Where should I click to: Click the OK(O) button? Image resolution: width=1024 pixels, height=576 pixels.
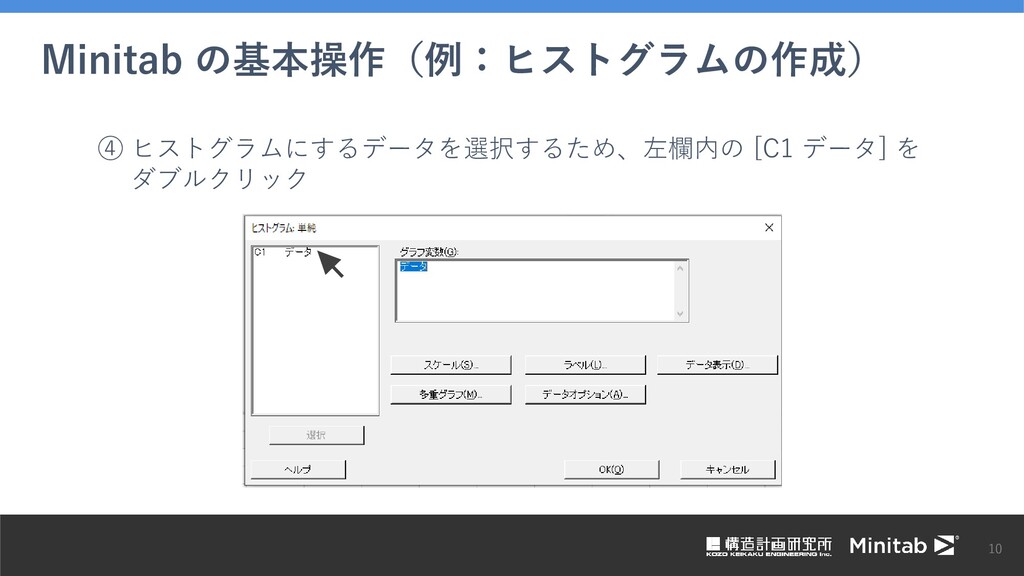(611, 470)
